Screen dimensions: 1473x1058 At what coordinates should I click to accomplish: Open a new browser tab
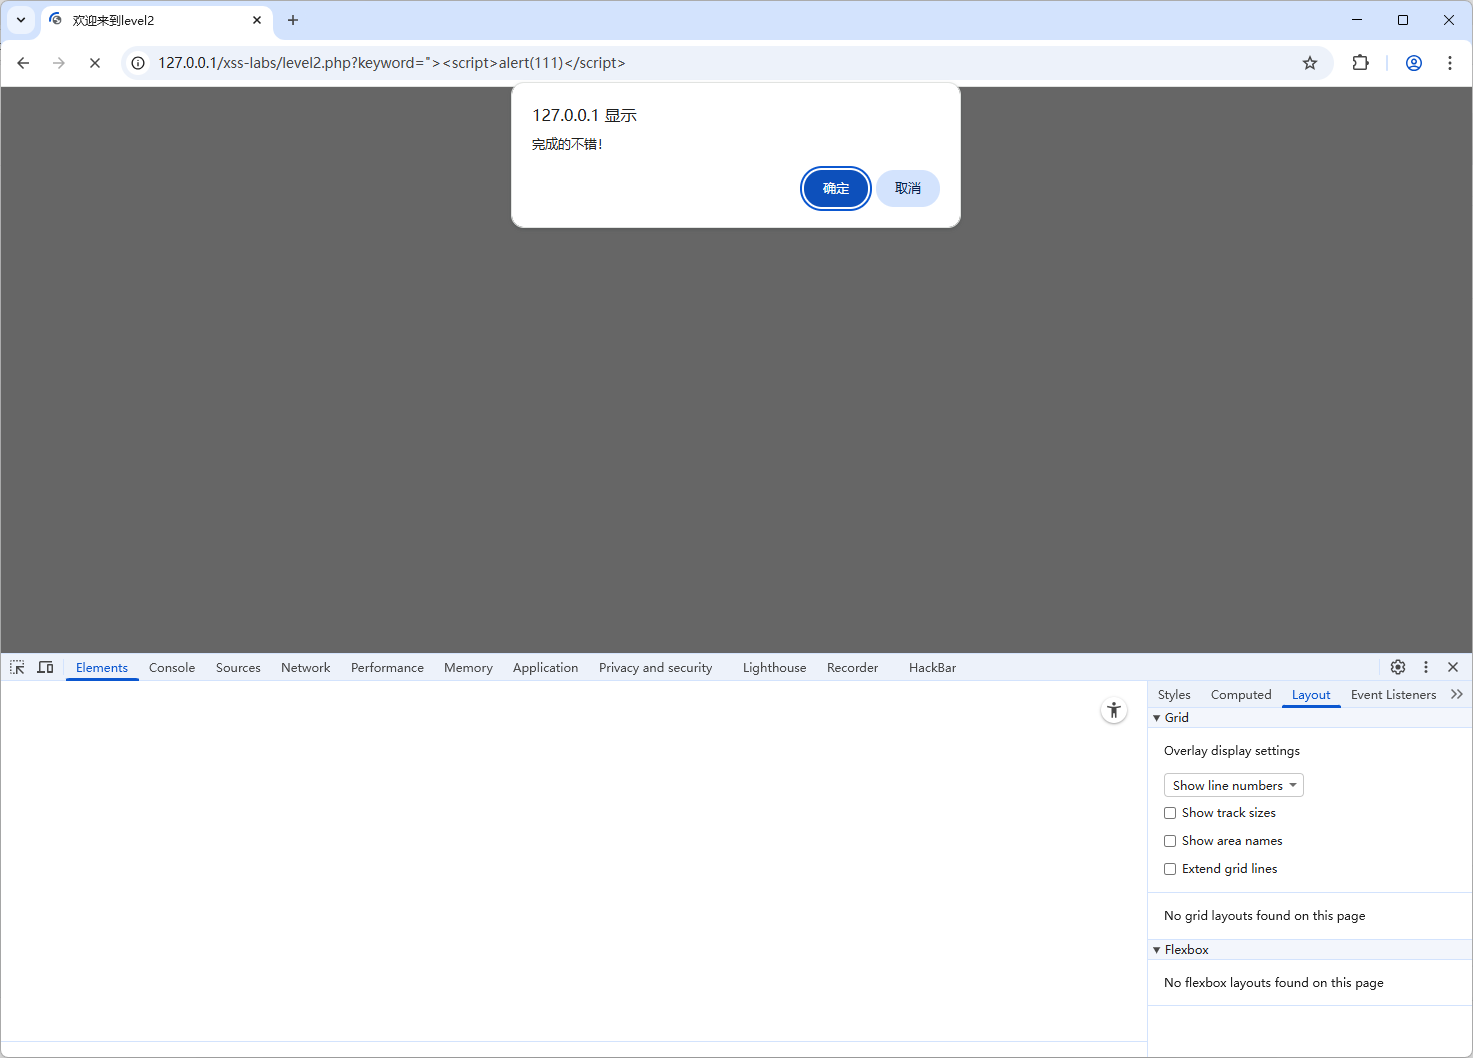[293, 20]
